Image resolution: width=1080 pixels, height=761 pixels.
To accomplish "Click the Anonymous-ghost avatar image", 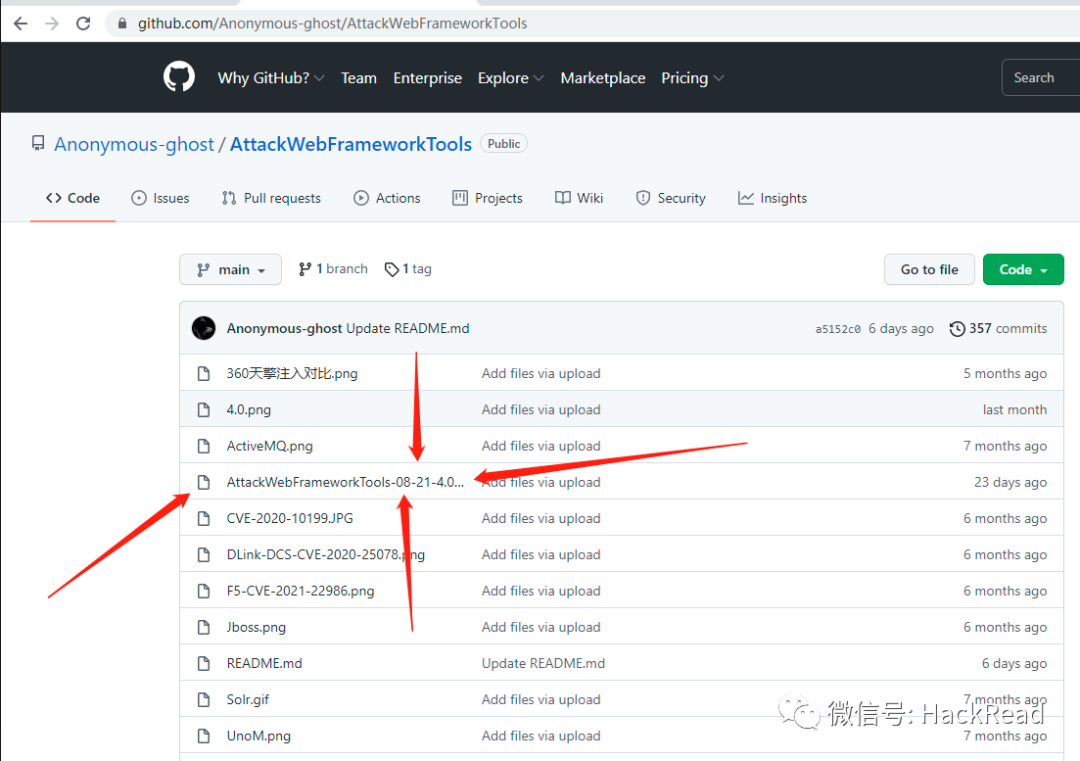I will tap(204, 329).
